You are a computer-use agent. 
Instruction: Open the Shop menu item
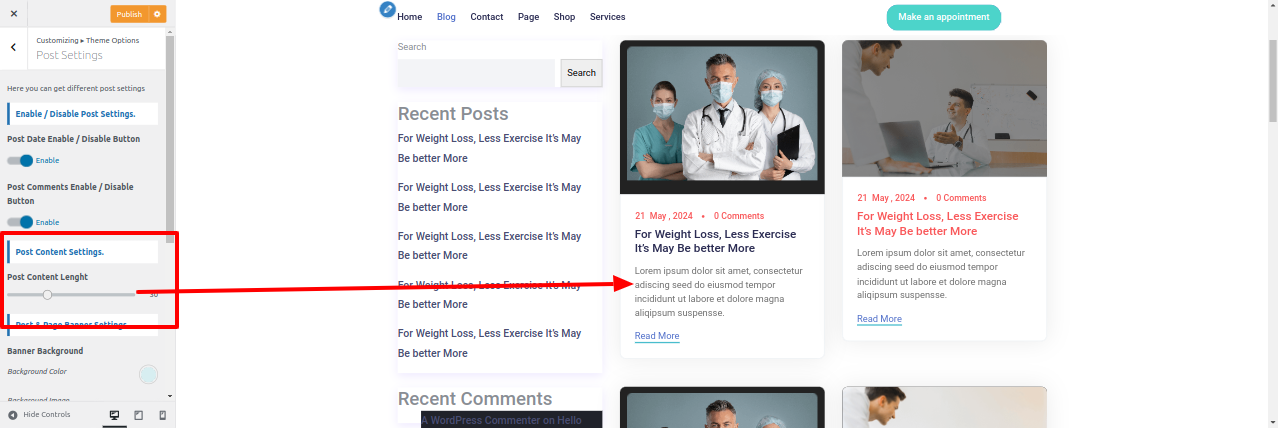[x=564, y=17]
